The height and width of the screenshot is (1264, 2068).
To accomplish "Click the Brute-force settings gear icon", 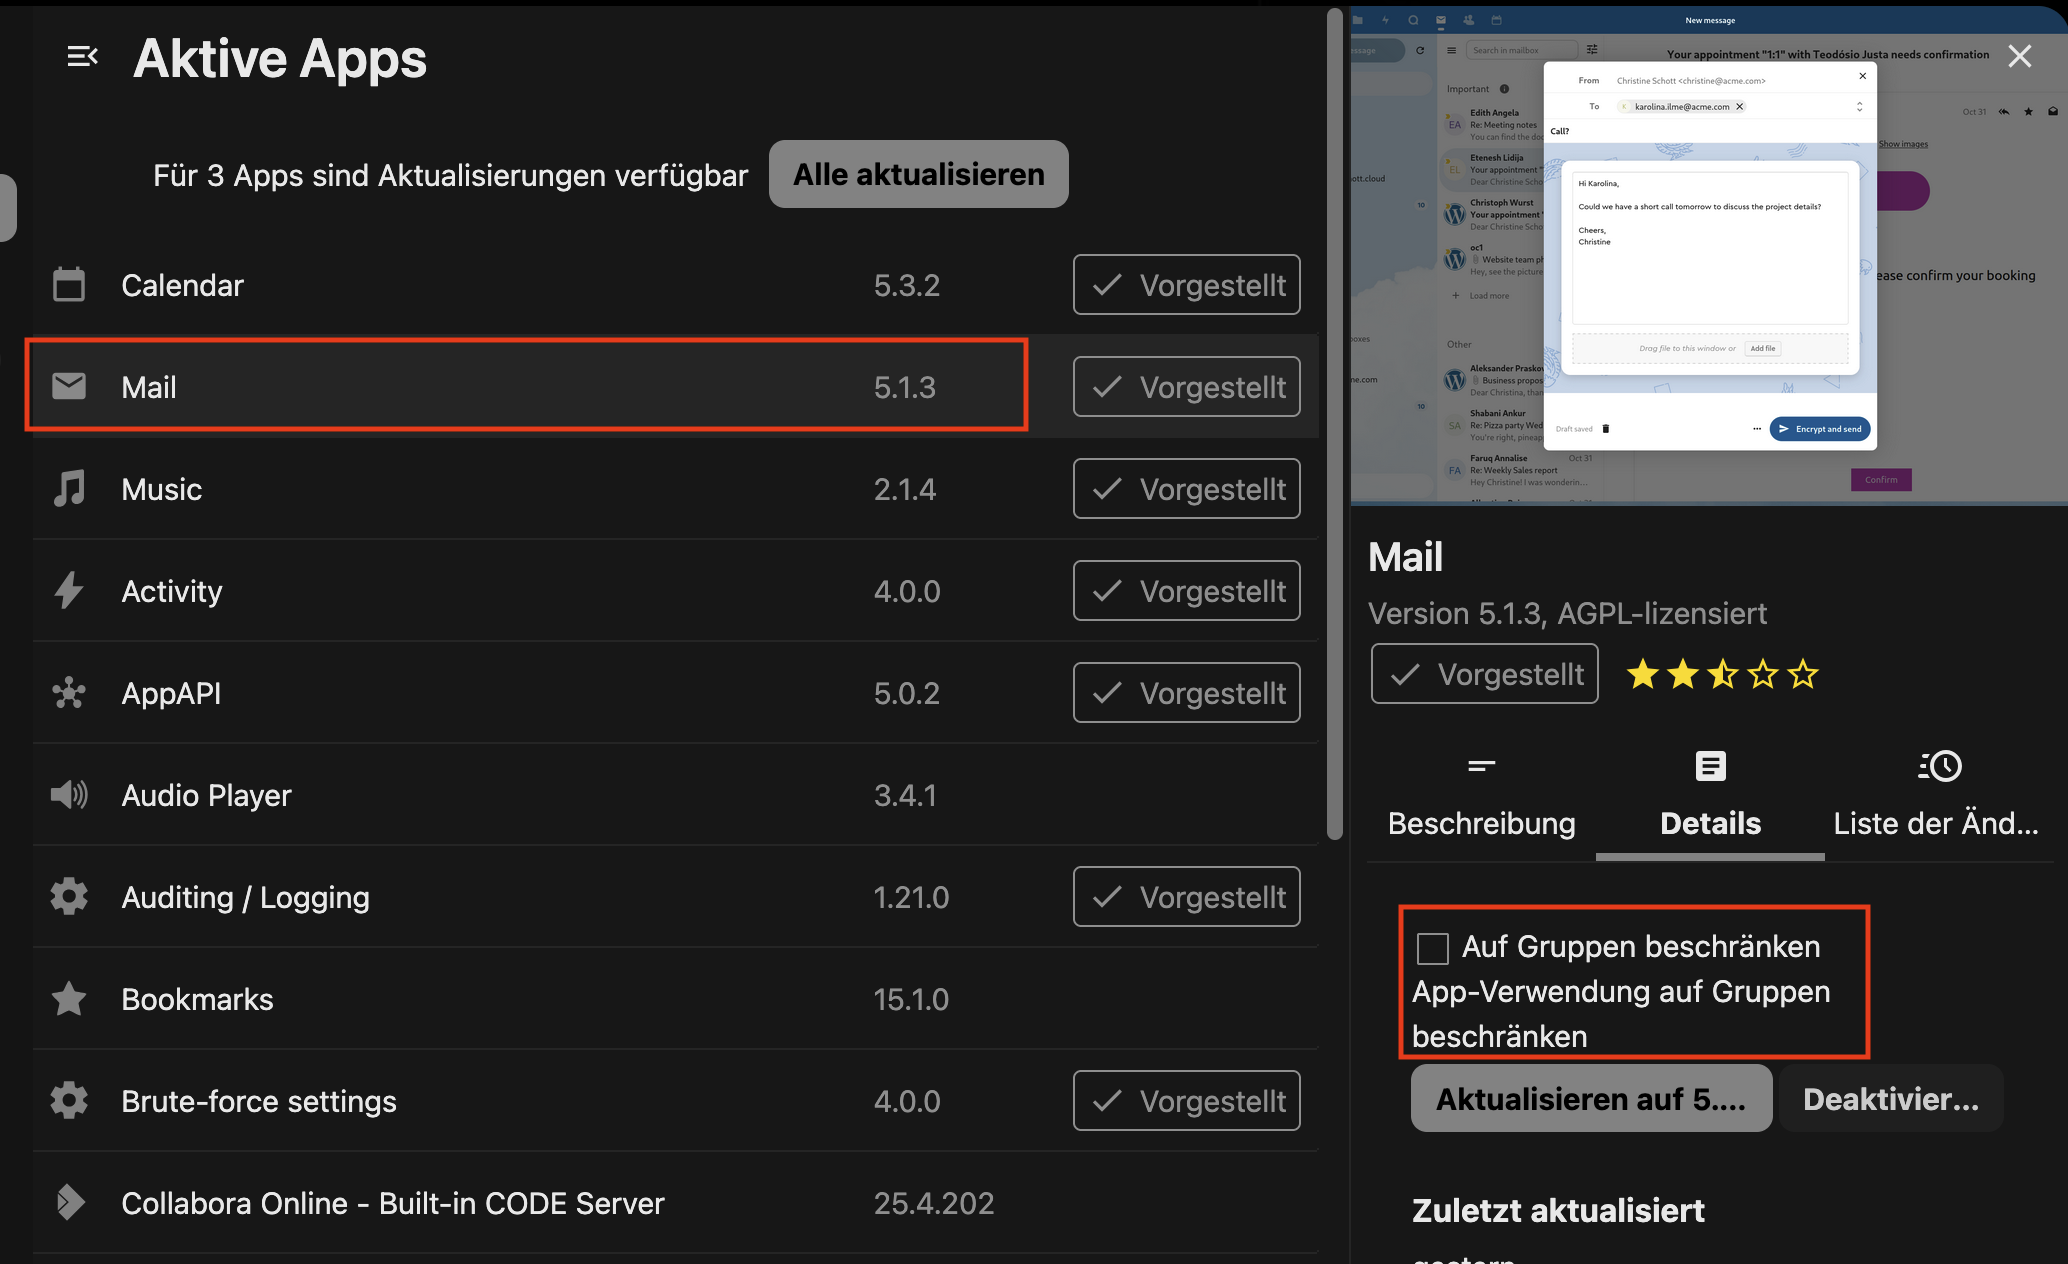I will click(69, 1100).
